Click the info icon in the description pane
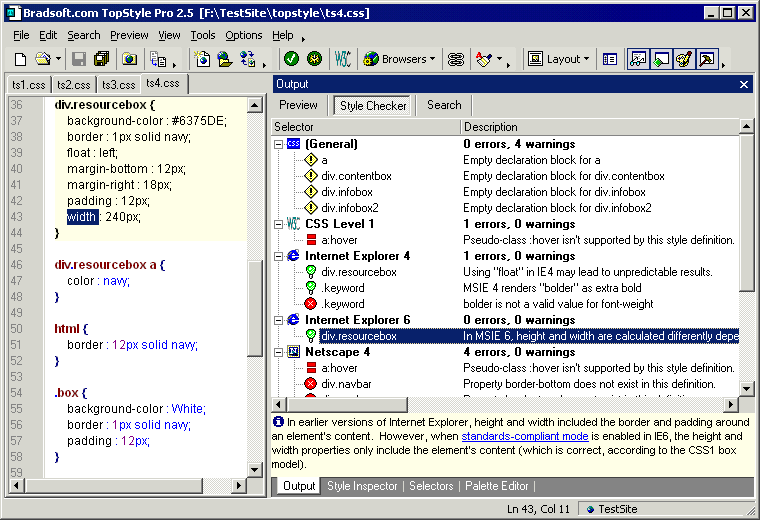Viewport: 760px width, 520px height. coord(278,422)
